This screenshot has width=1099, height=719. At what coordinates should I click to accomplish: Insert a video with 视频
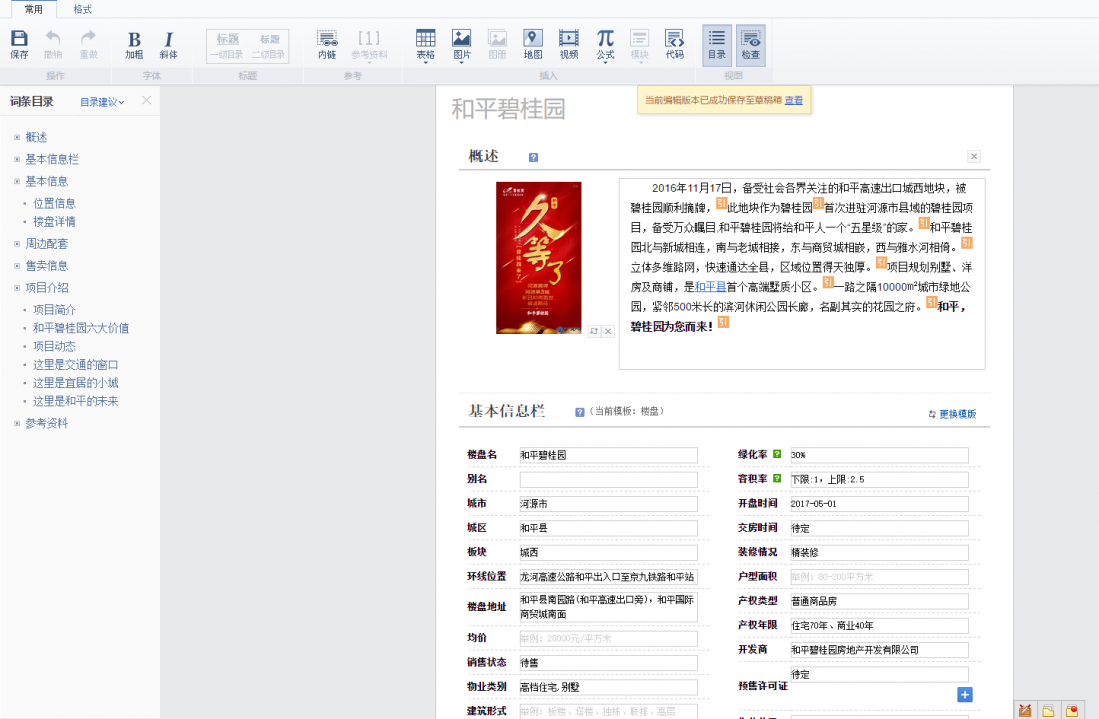[x=568, y=44]
